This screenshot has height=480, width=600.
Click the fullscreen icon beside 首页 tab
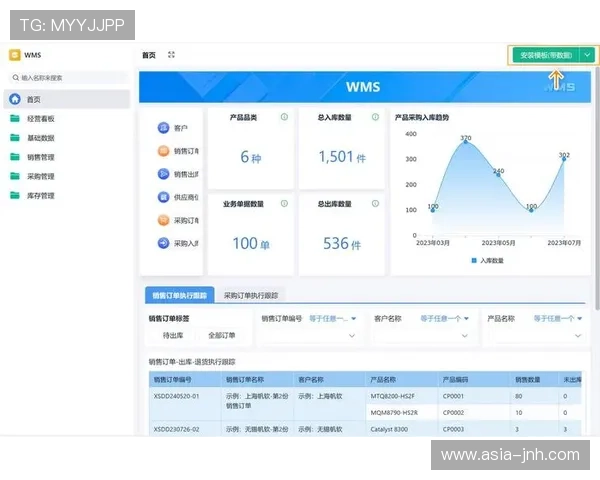pos(172,55)
